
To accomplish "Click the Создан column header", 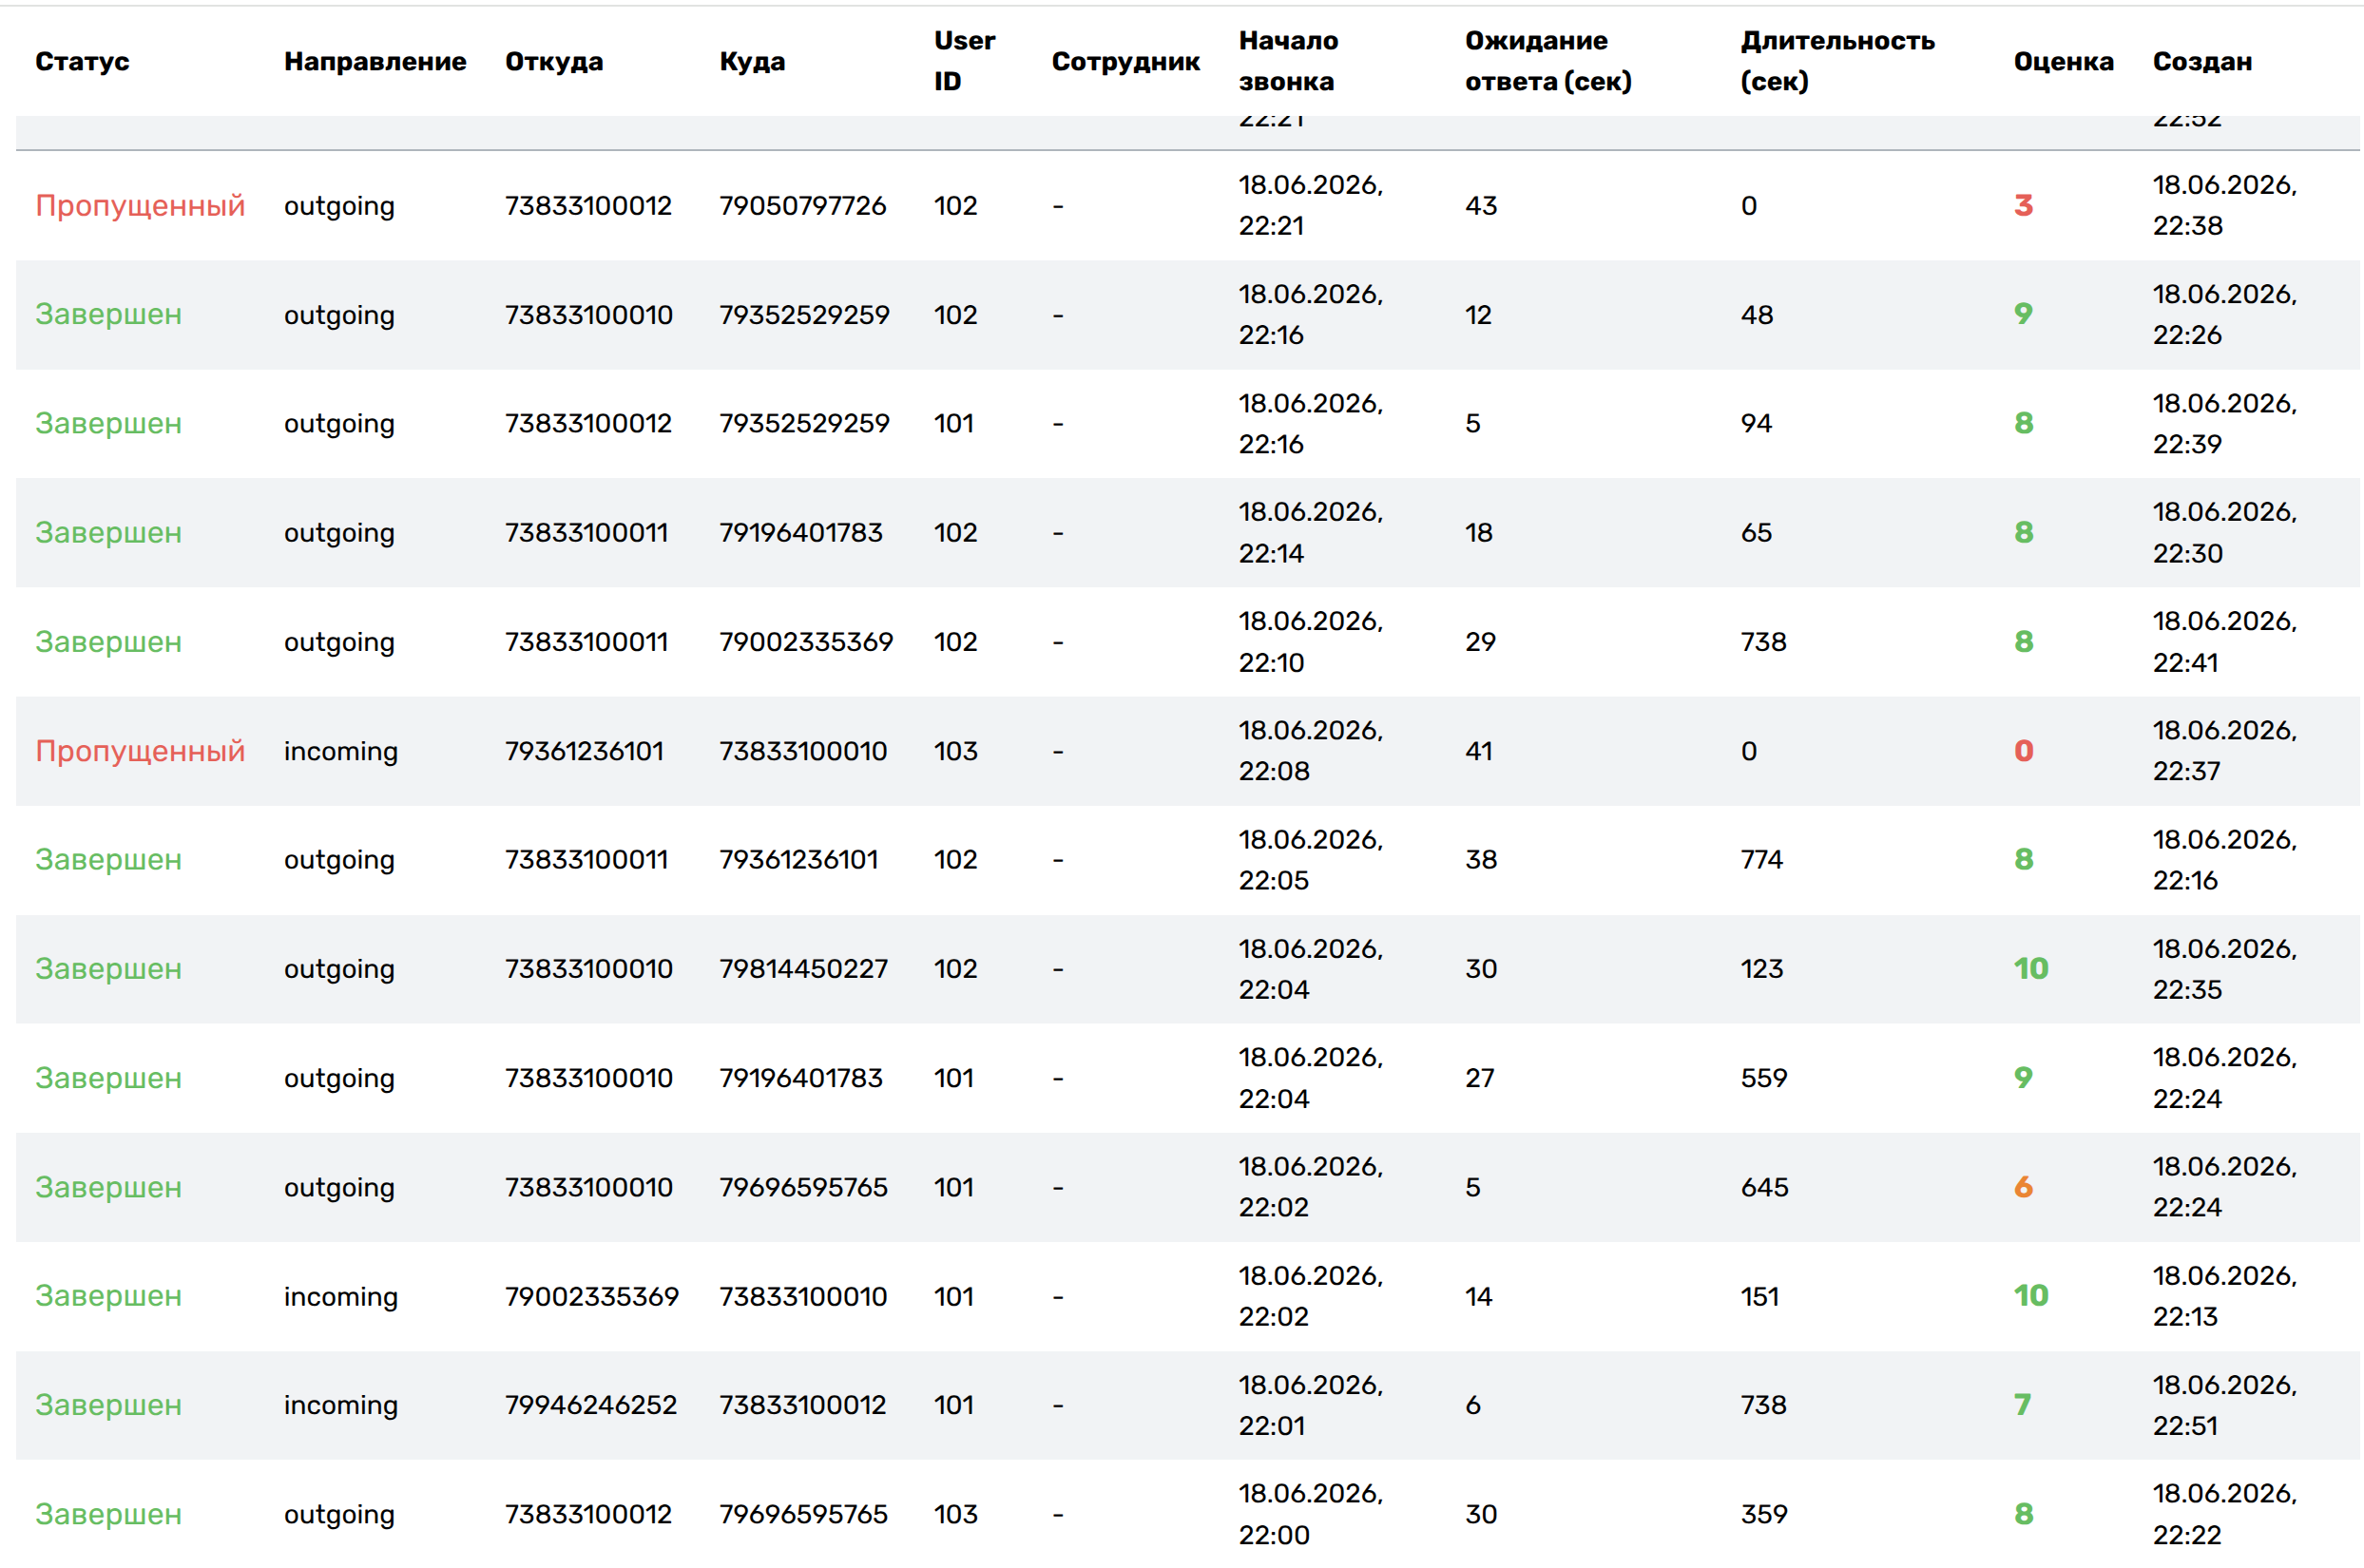I will click(x=2202, y=61).
